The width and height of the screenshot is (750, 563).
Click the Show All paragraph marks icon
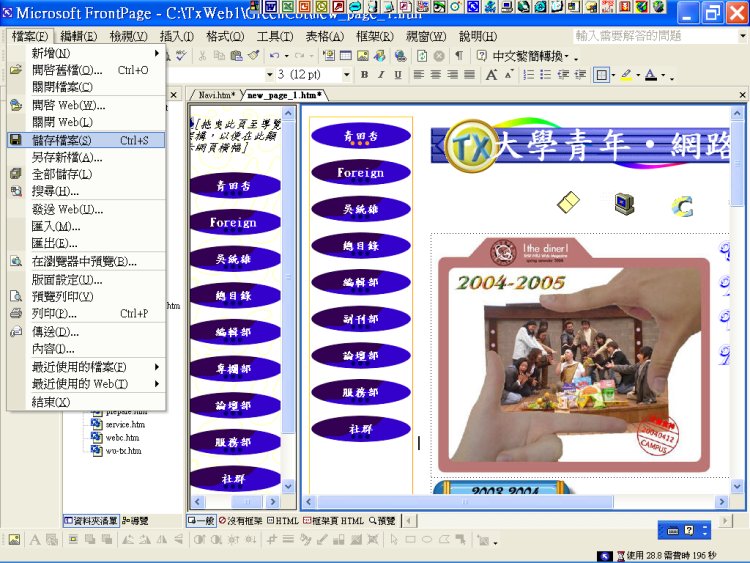point(459,56)
